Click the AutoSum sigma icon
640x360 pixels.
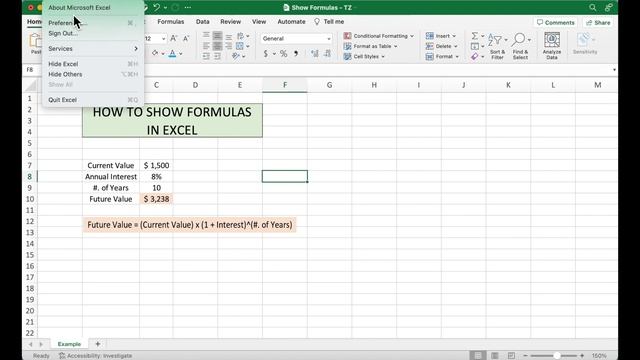click(x=475, y=36)
